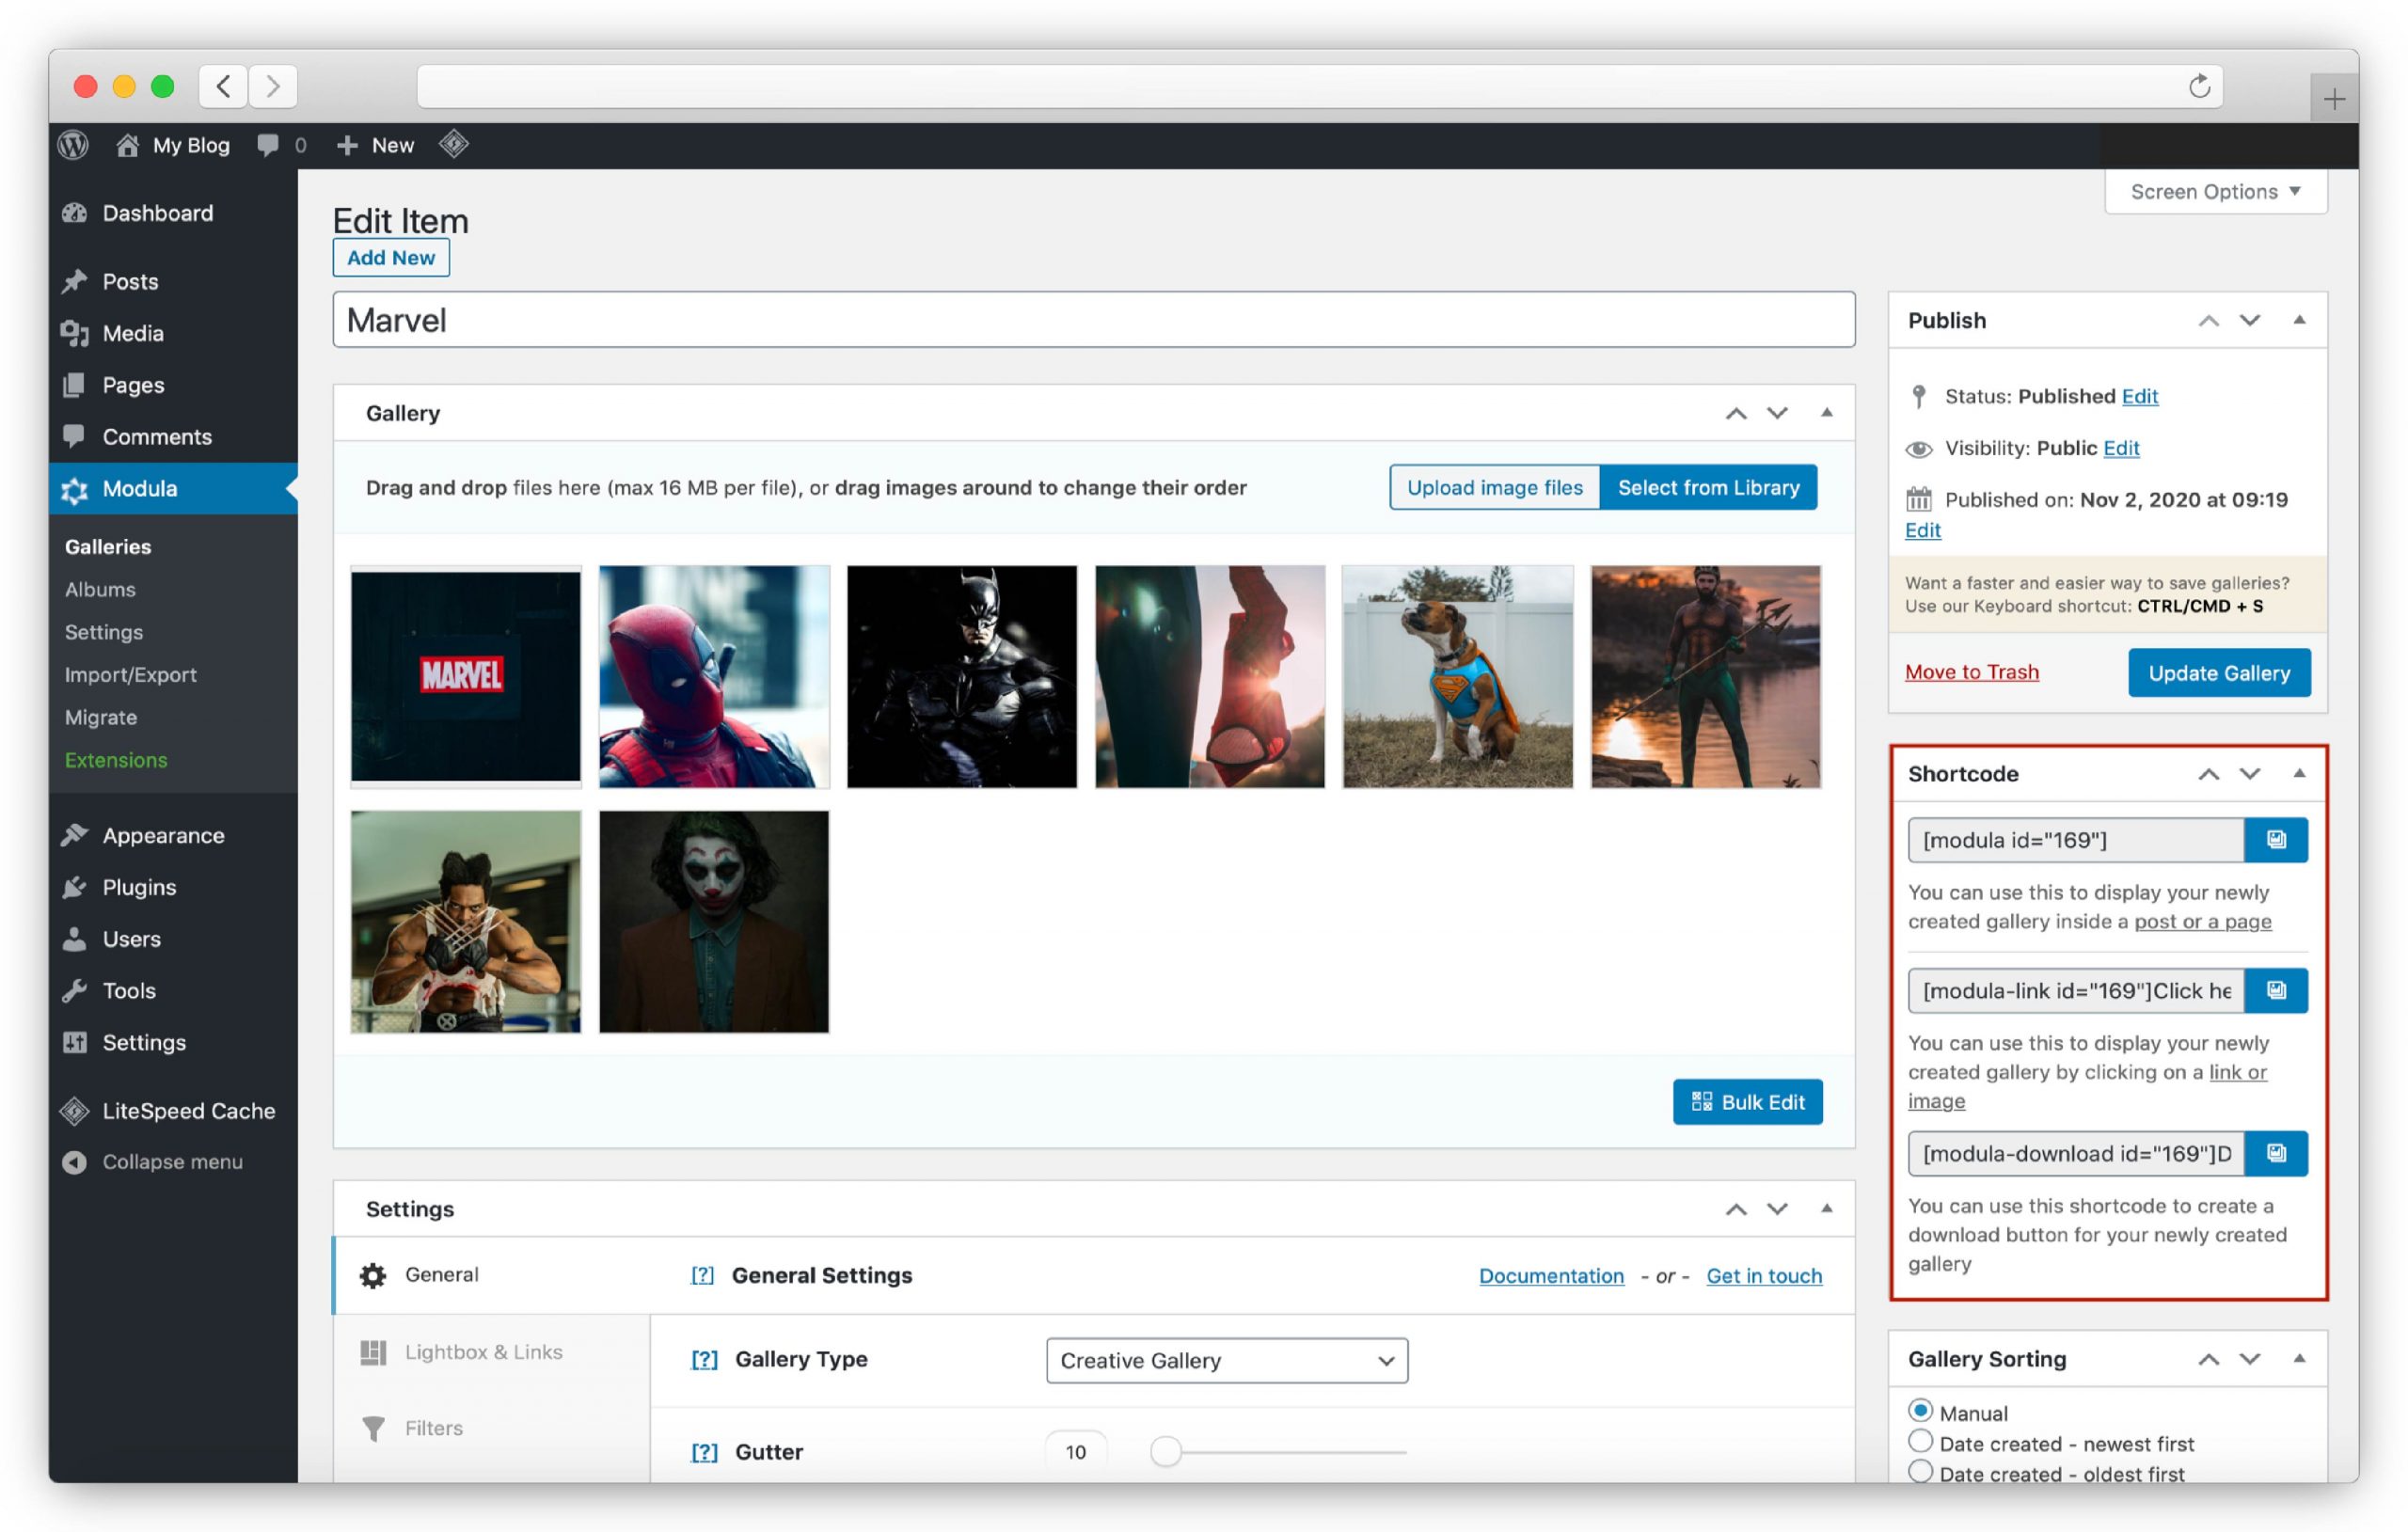
Task: Open Albums in Modula submenu
Action: (100, 589)
